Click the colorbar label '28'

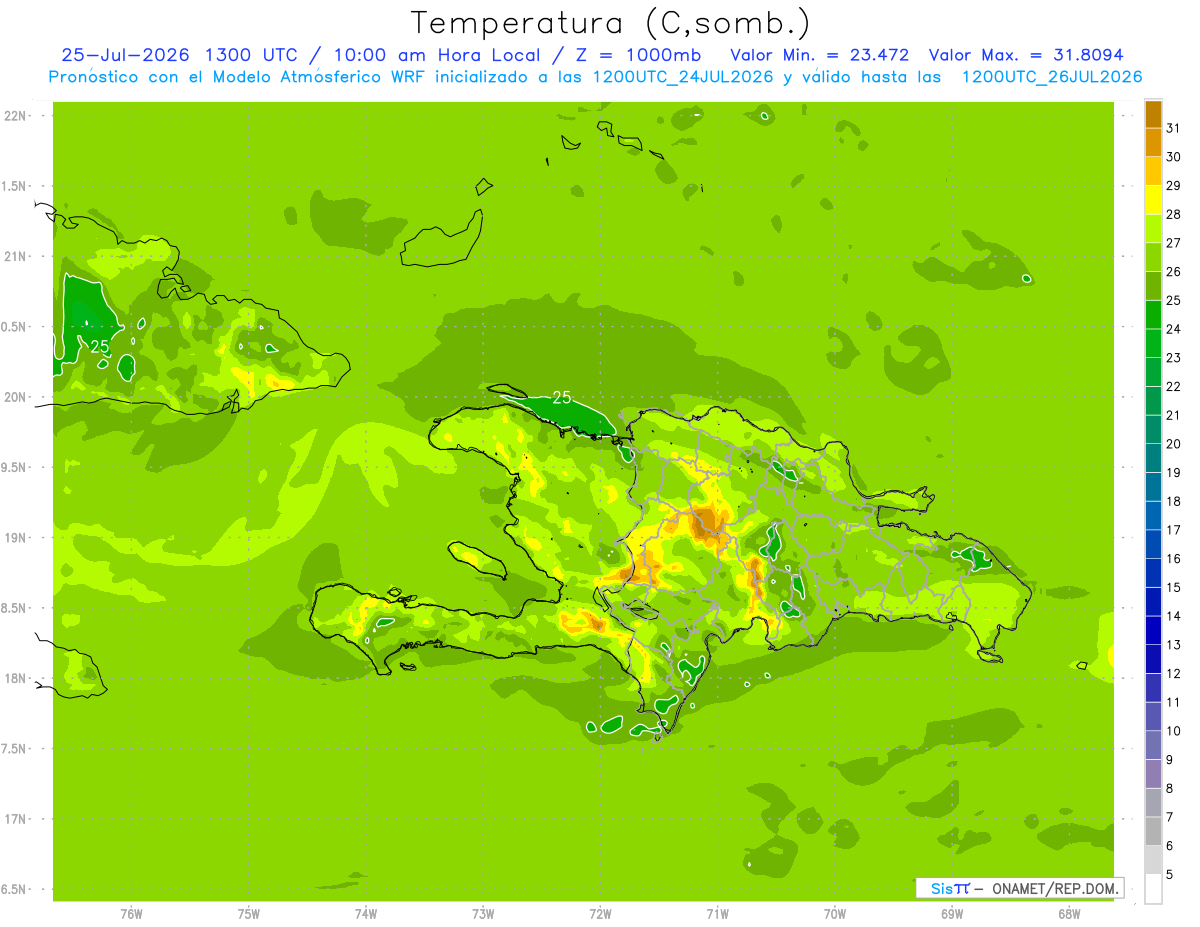pos(1174,214)
